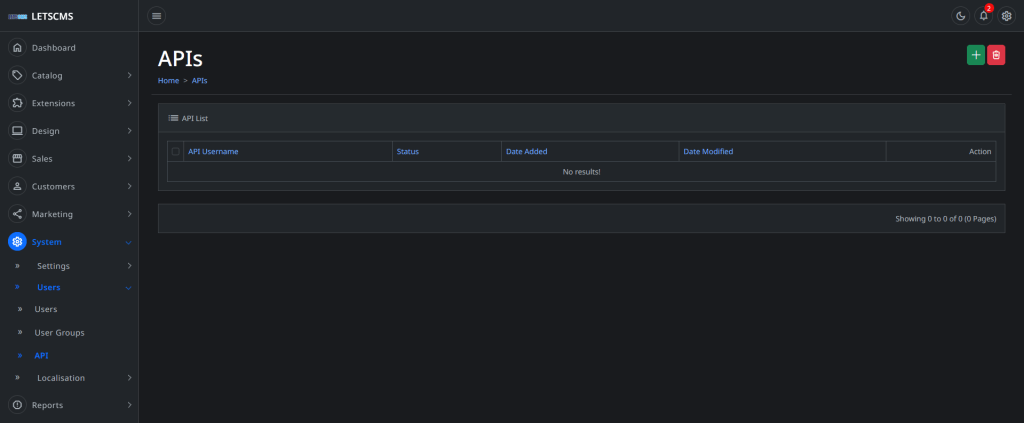The image size is (1024, 423).
Task: Click the System gear icon in sidebar
Action: point(17,242)
